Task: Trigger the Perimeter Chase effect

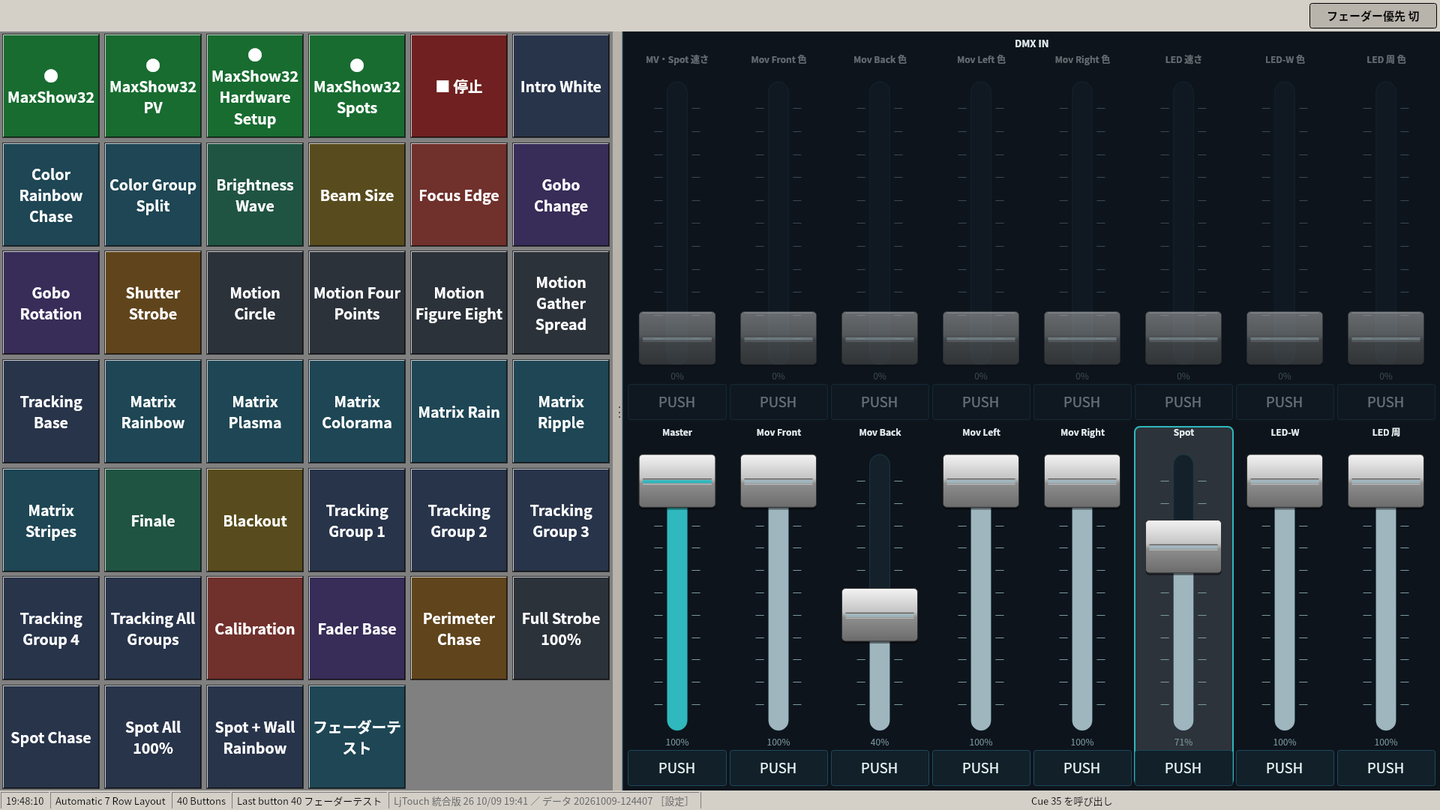Action: pyautogui.click(x=459, y=629)
